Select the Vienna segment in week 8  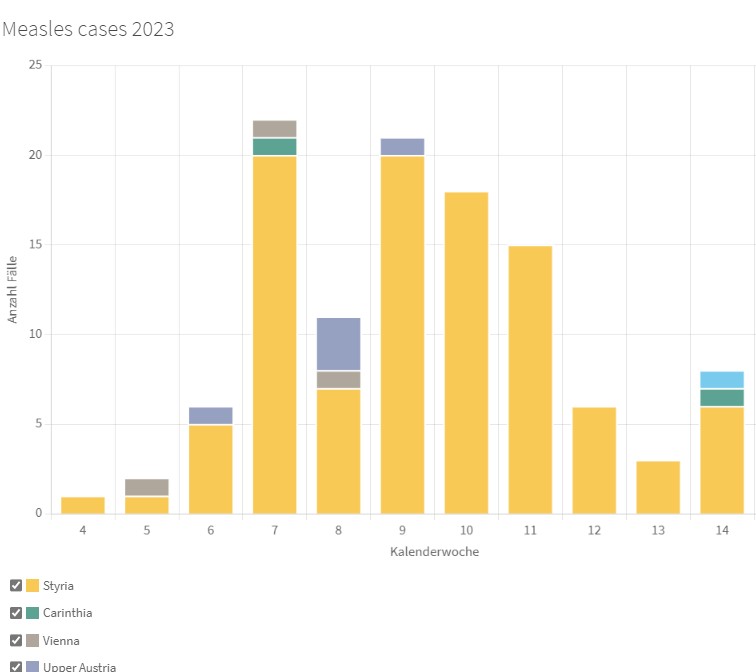tap(338, 380)
